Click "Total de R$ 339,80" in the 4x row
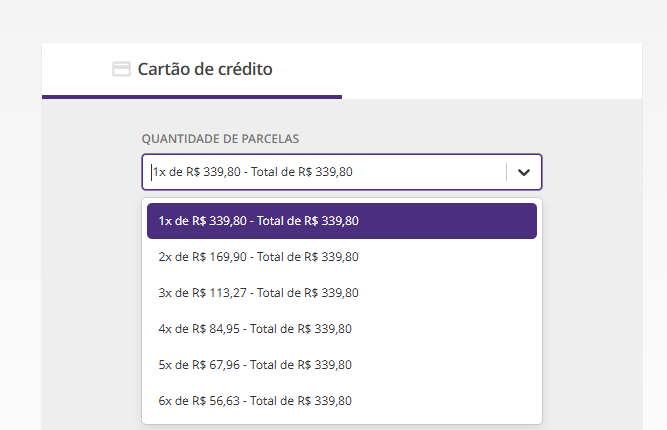Screen dimensions: 667x430 coord(301,329)
